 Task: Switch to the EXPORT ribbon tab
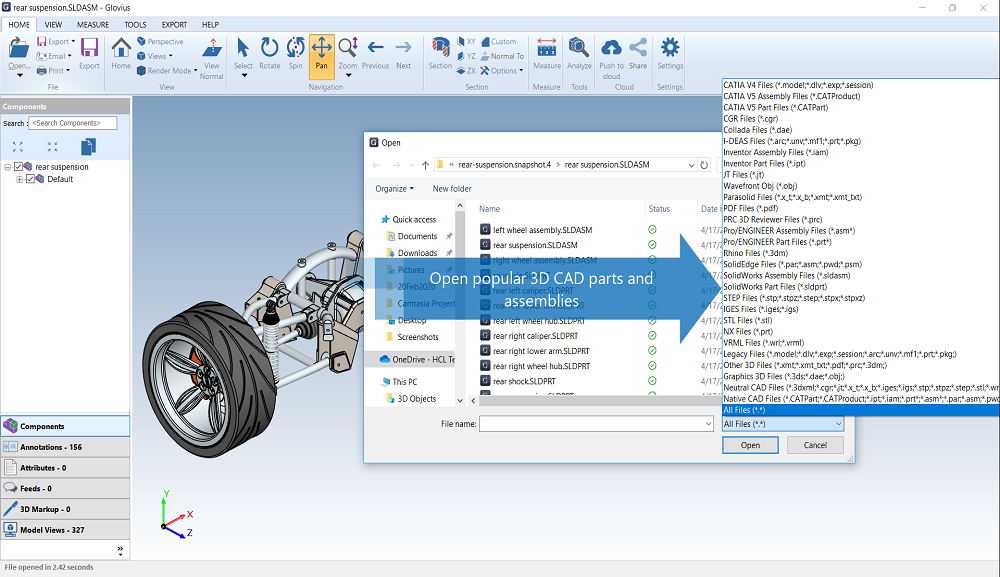174,25
